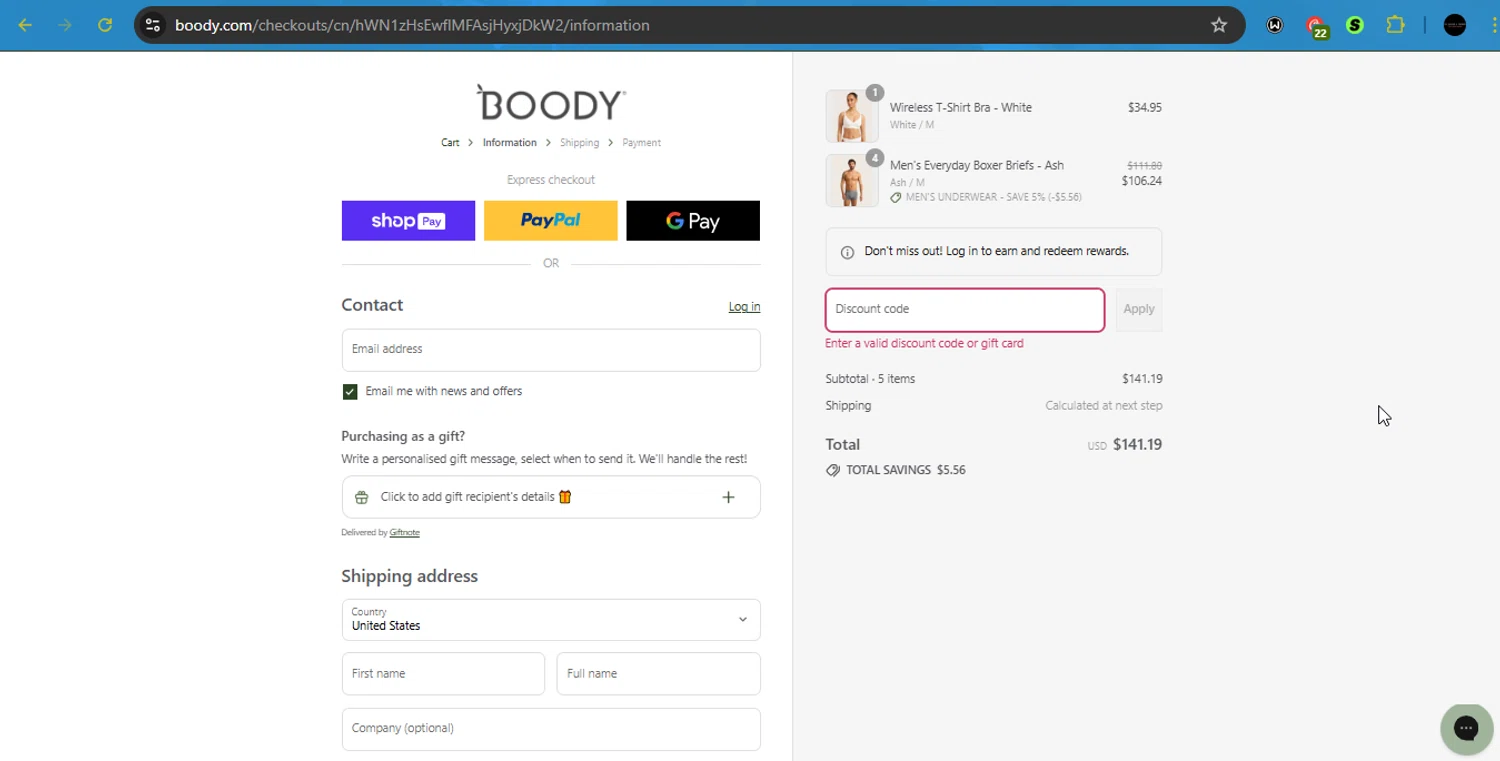The width and height of the screenshot is (1500, 761).
Task: Click the info icon beside rewards notice
Action: click(847, 252)
